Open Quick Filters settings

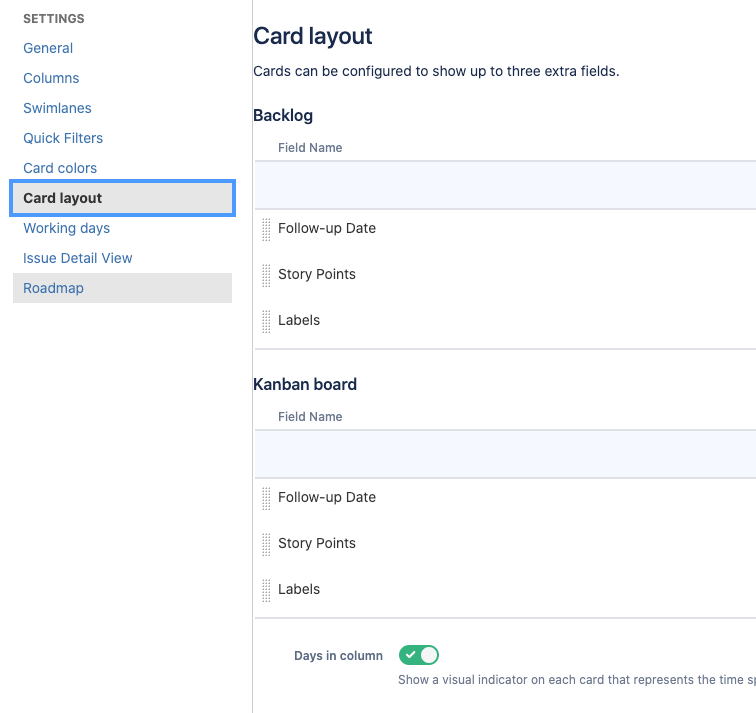[63, 138]
